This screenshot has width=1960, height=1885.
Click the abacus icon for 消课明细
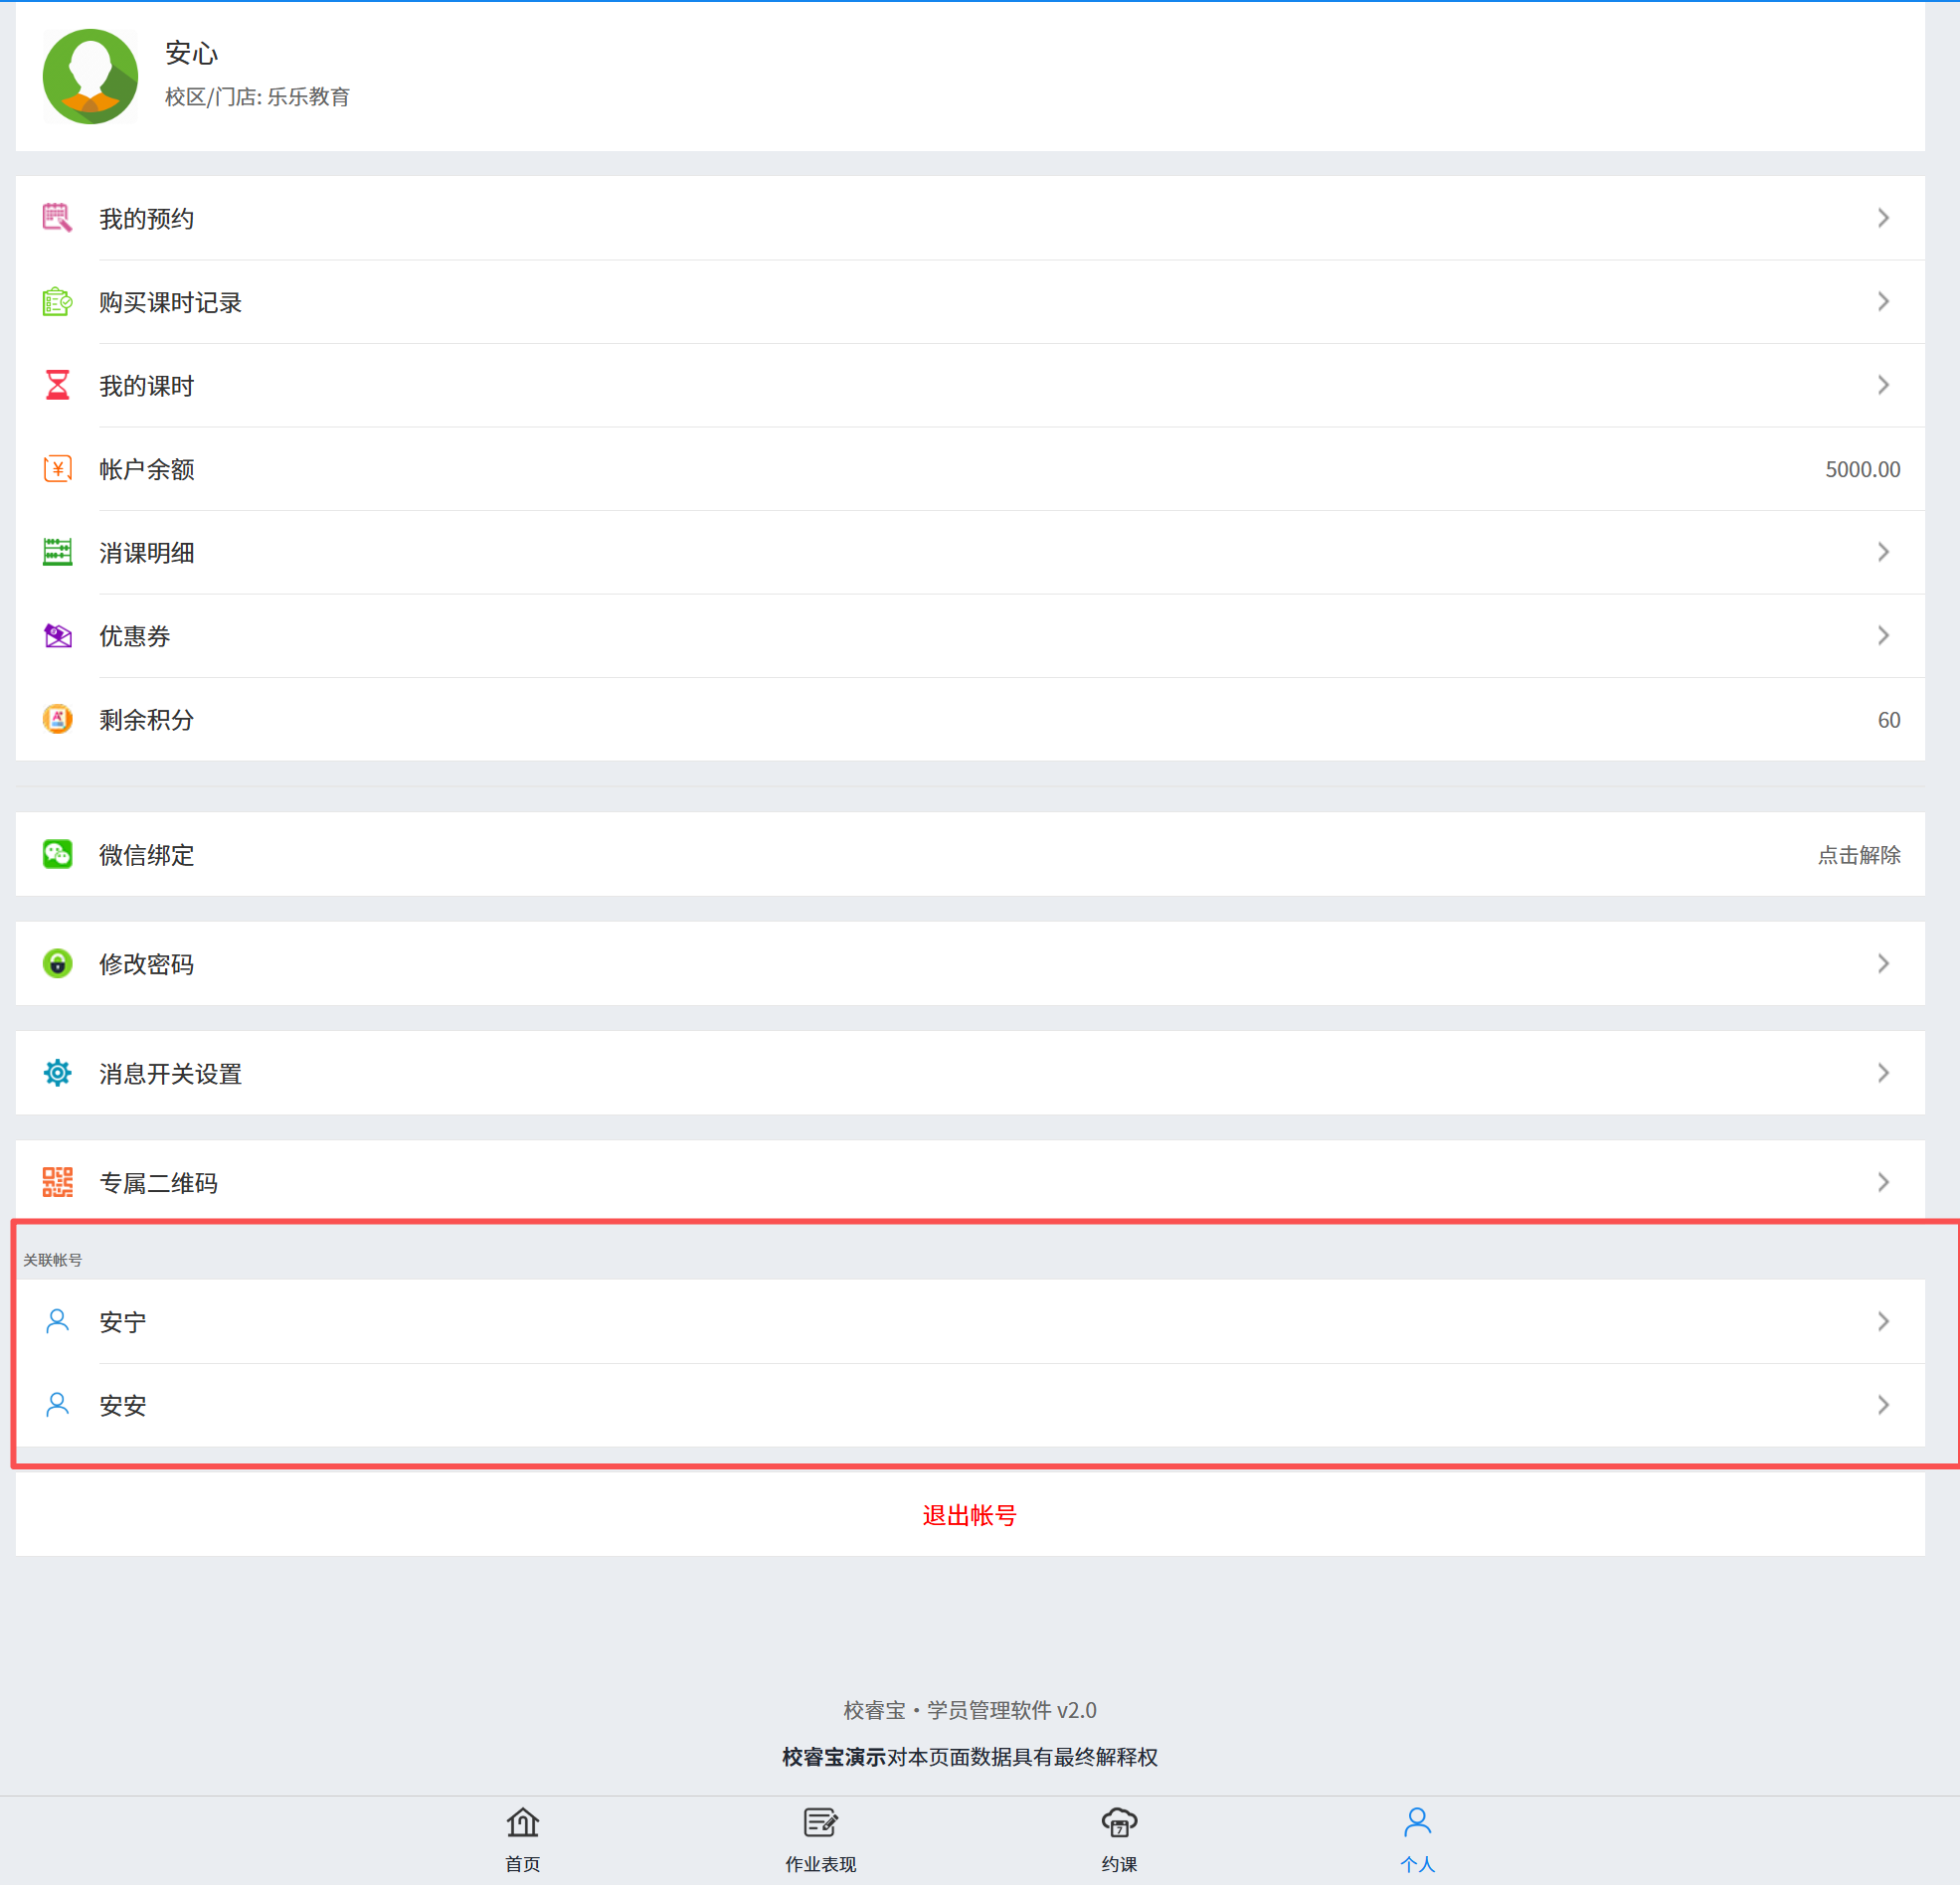click(57, 552)
